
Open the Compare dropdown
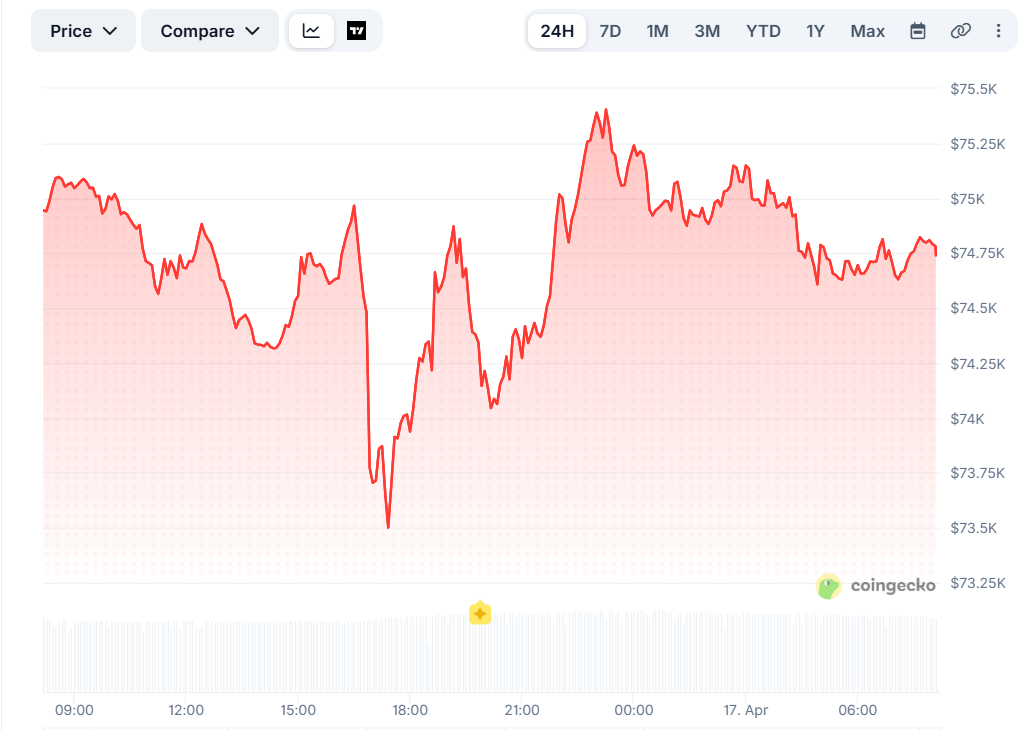pyautogui.click(x=210, y=31)
